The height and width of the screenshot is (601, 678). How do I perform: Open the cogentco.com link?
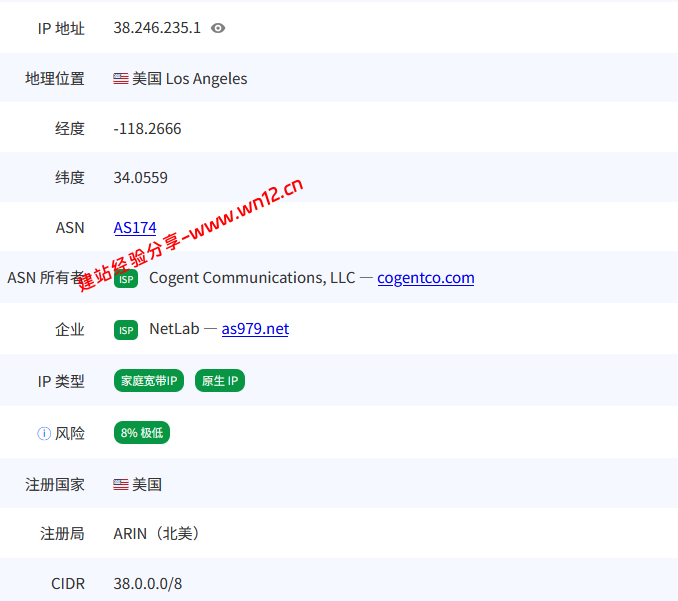coord(425,278)
